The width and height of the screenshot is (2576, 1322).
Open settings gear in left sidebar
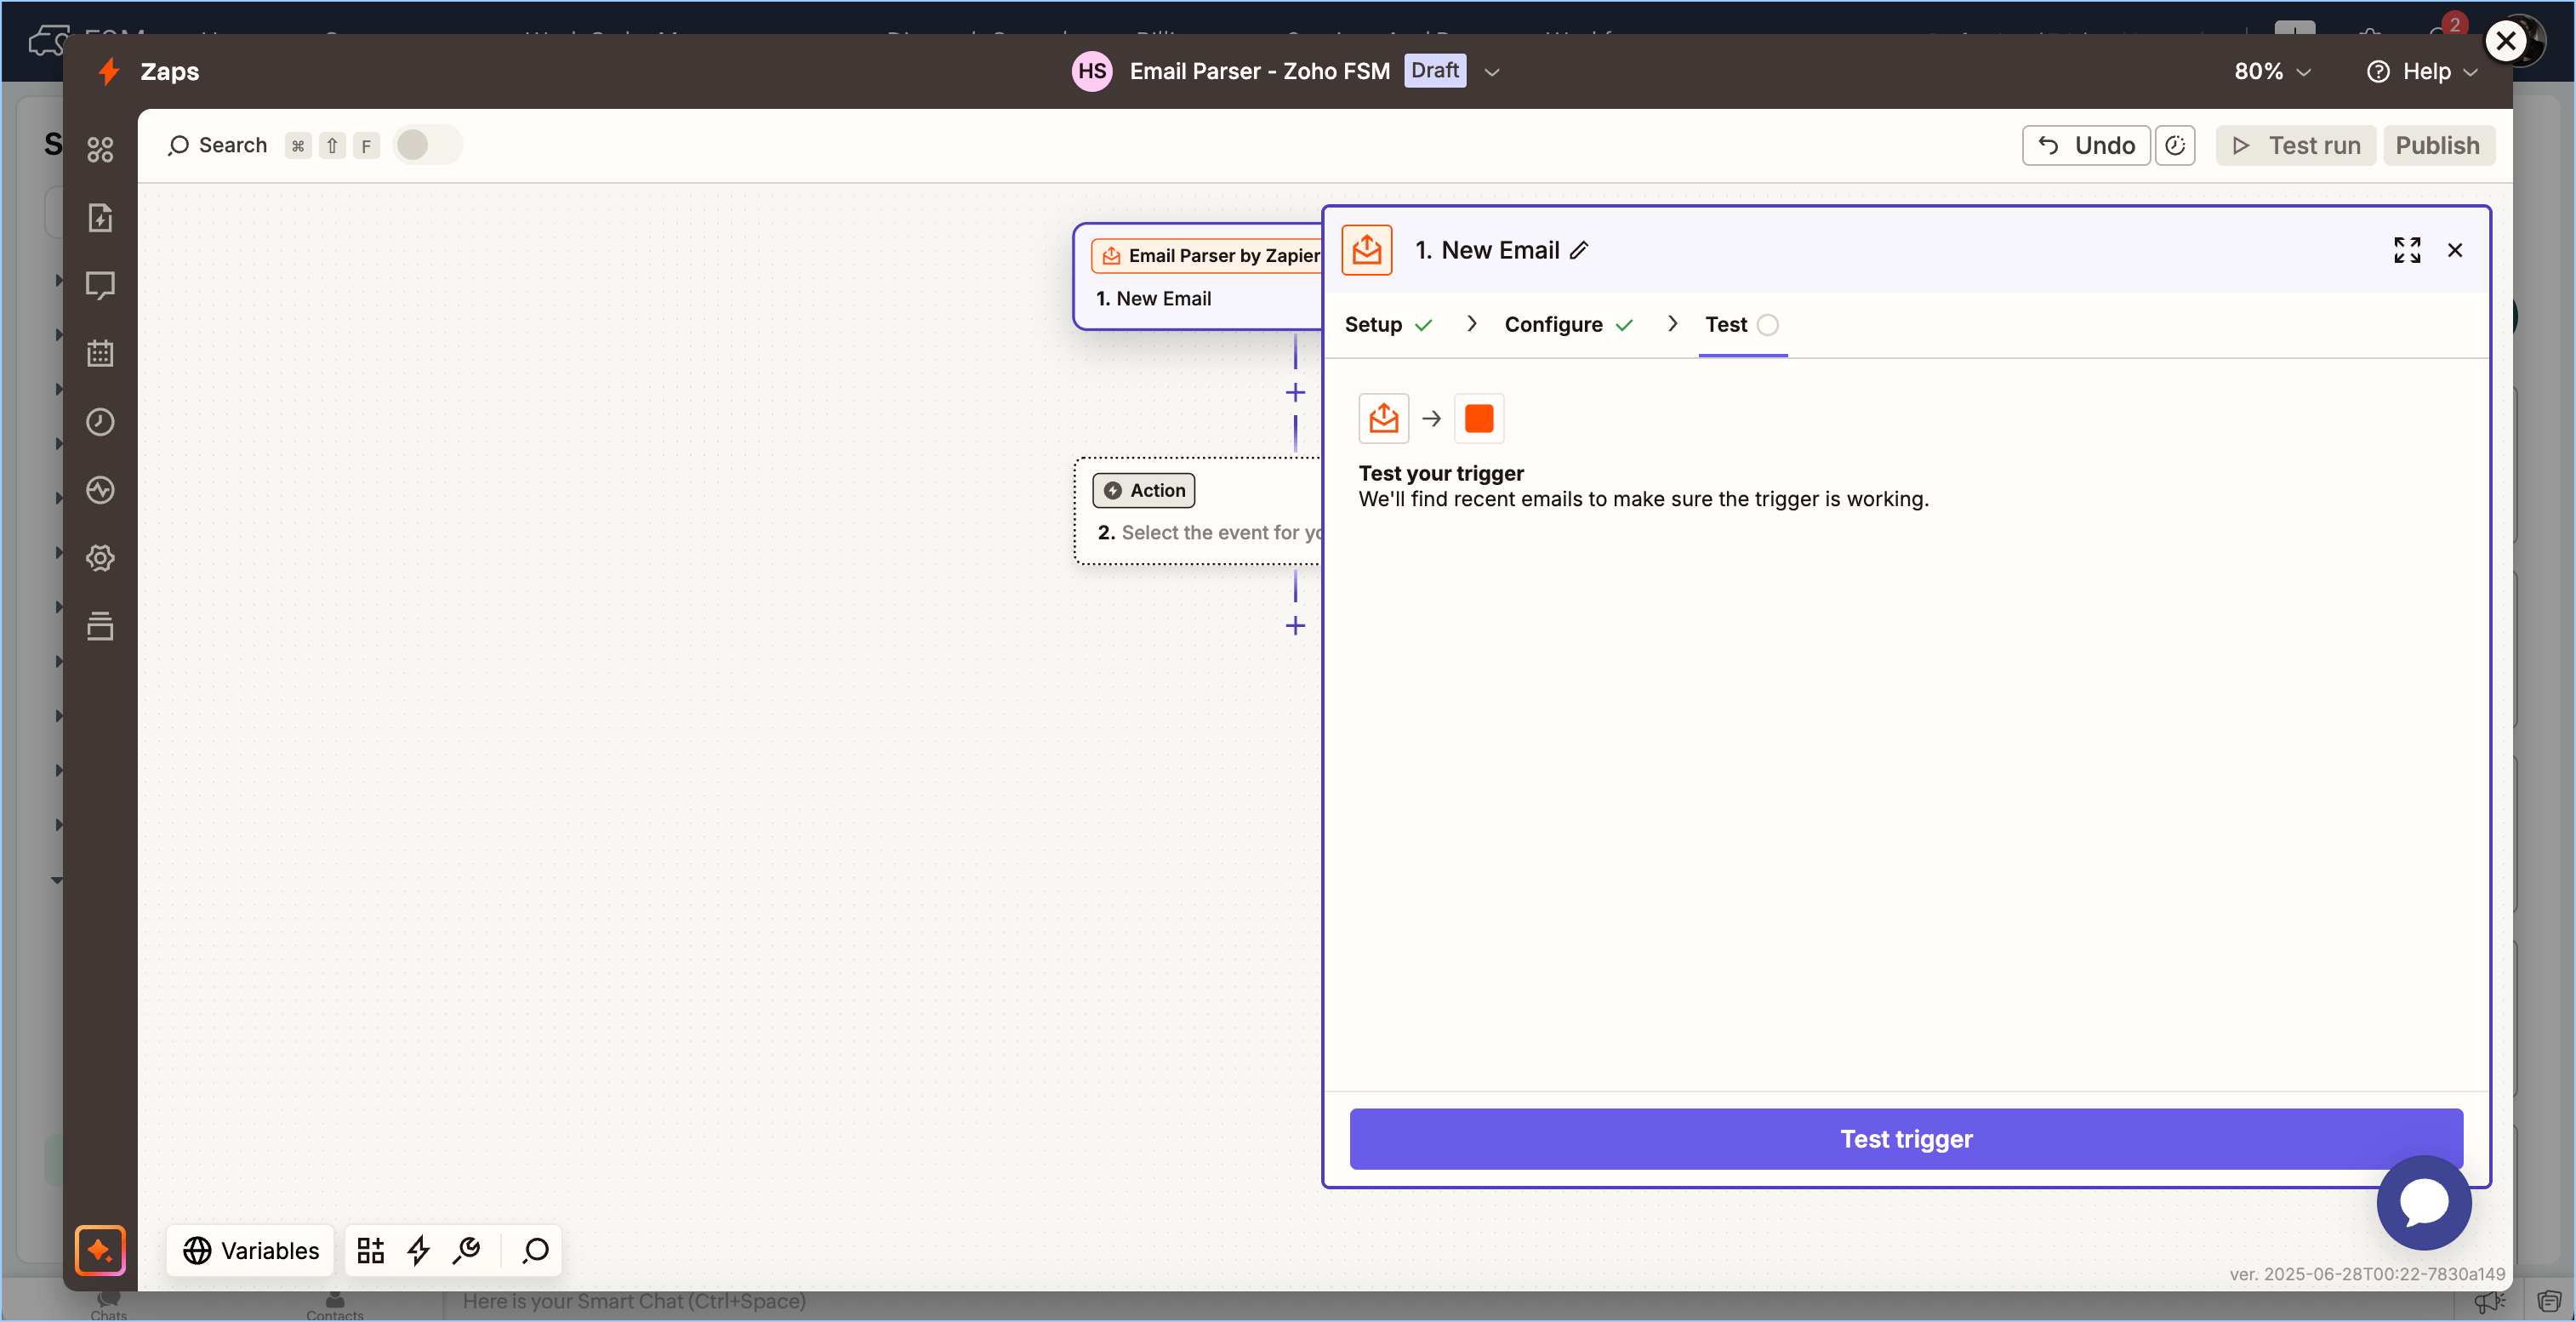coord(100,558)
